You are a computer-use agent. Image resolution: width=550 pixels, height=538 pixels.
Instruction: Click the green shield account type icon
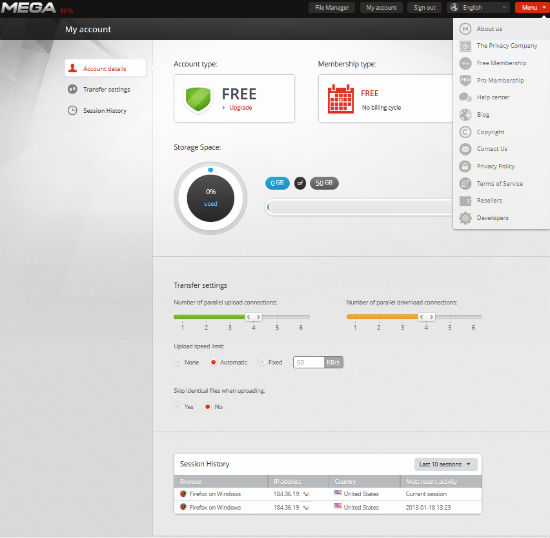(198, 99)
